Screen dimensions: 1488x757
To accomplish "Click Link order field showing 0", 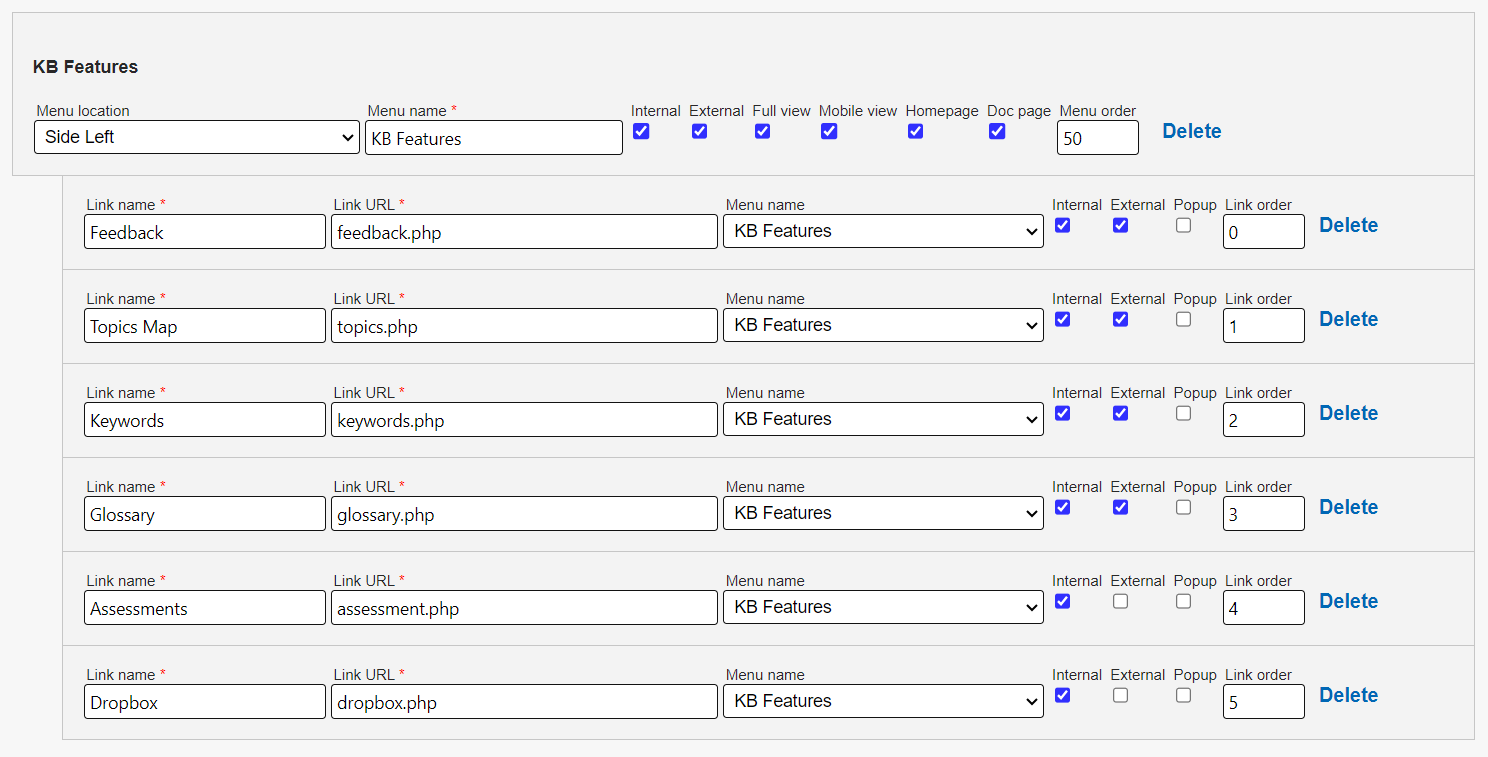I will tap(1264, 232).
